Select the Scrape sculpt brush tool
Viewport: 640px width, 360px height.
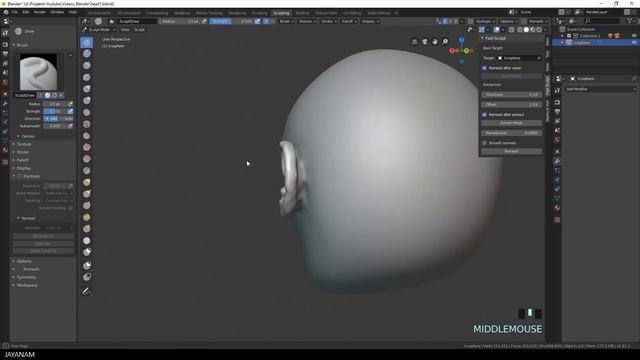tap(87, 159)
